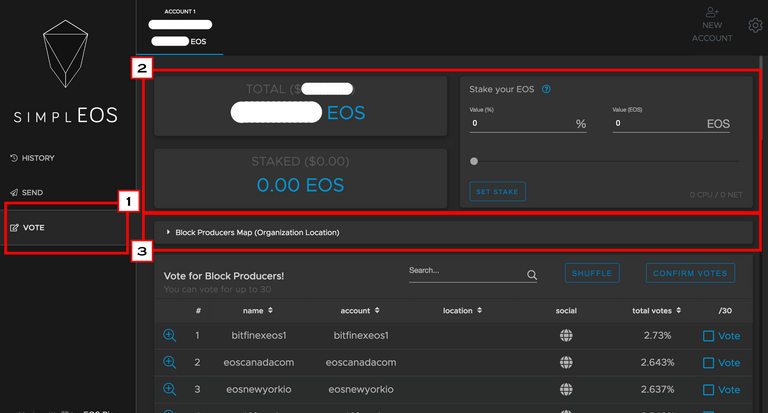Zoom into bitfinexeos1 row details icon
Image resolution: width=768 pixels, height=413 pixels.
coord(169,336)
